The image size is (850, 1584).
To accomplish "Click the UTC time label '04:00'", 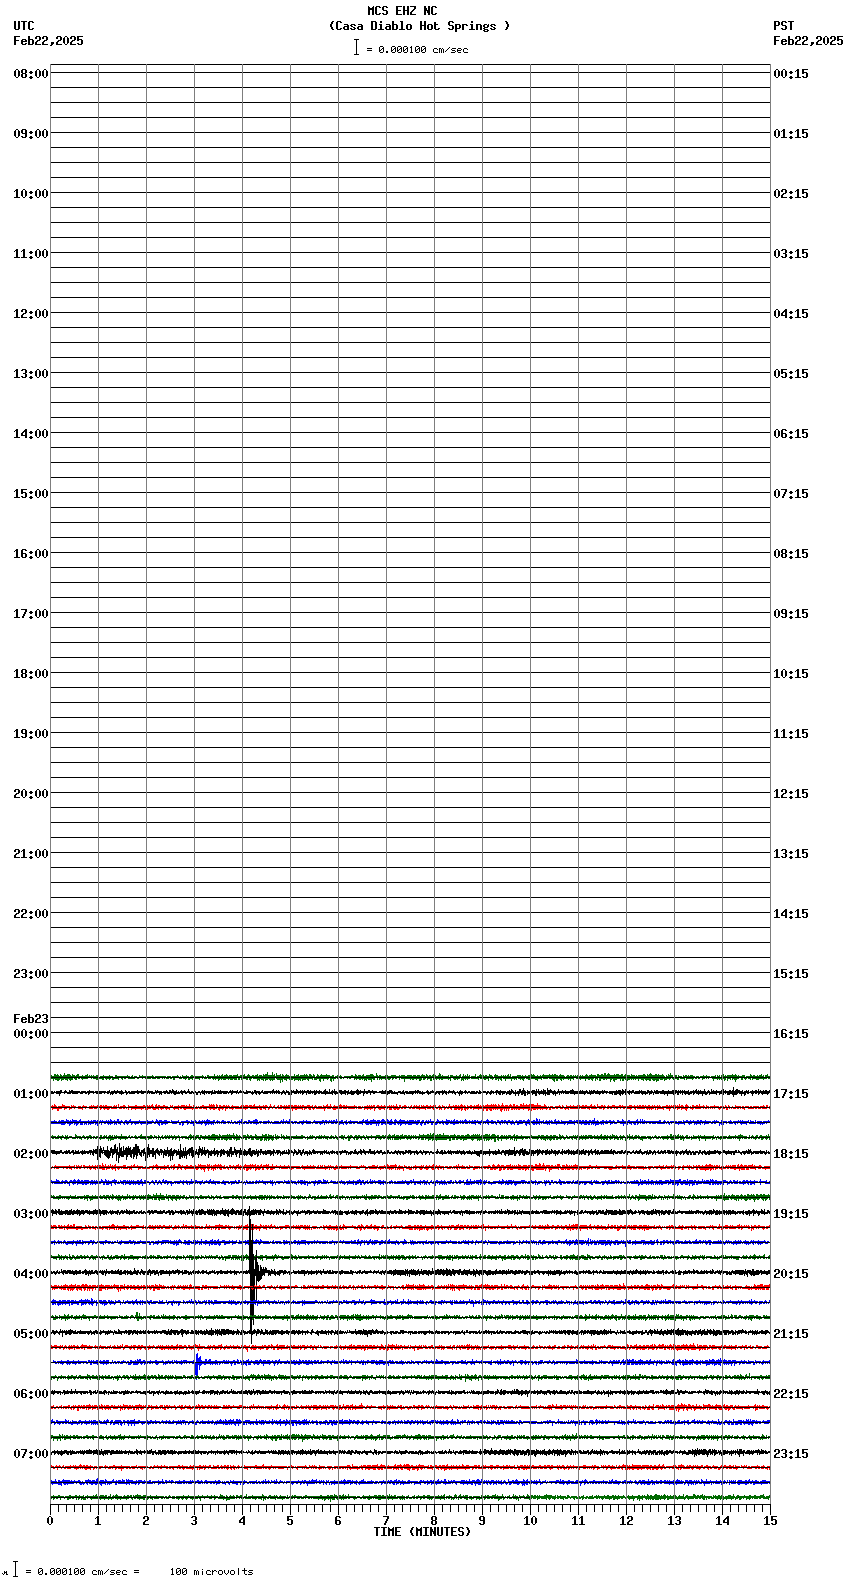I will point(31,1274).
